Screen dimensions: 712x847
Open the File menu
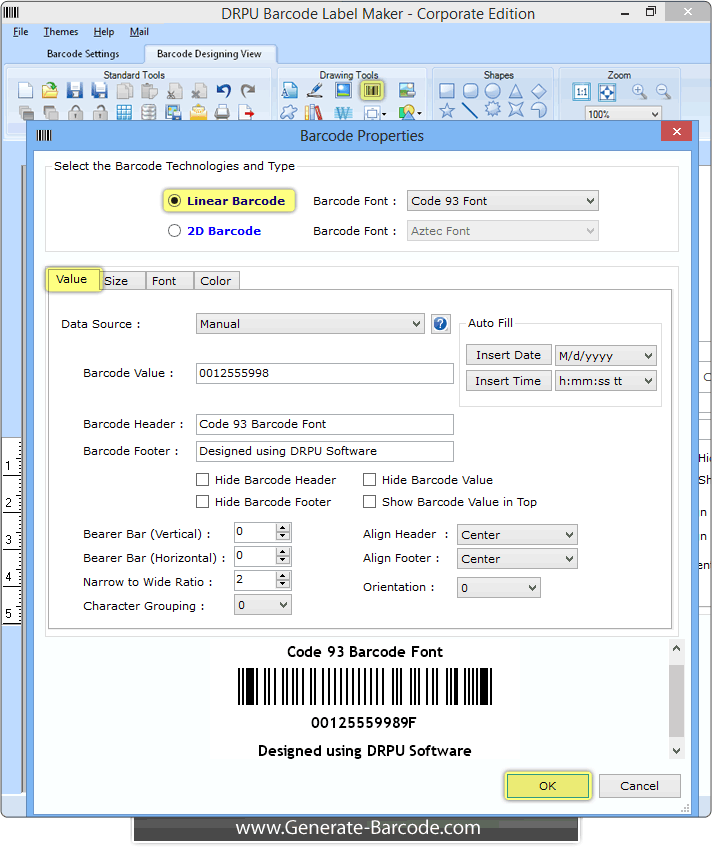click(x=21, y=32)
